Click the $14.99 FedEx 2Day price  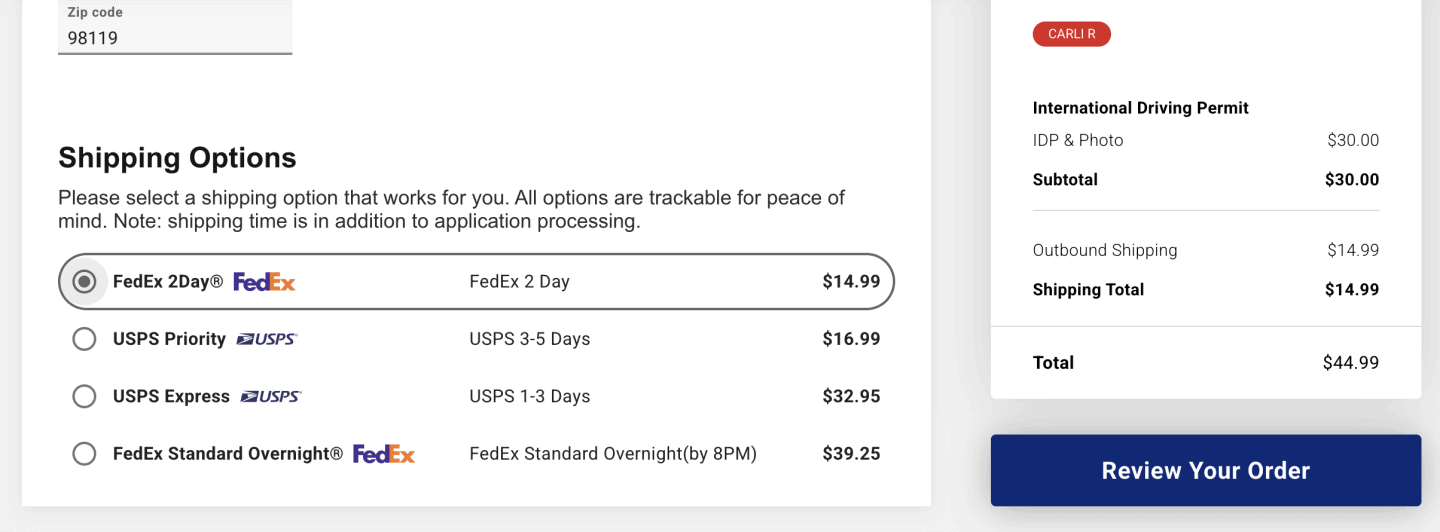(851, 282)
